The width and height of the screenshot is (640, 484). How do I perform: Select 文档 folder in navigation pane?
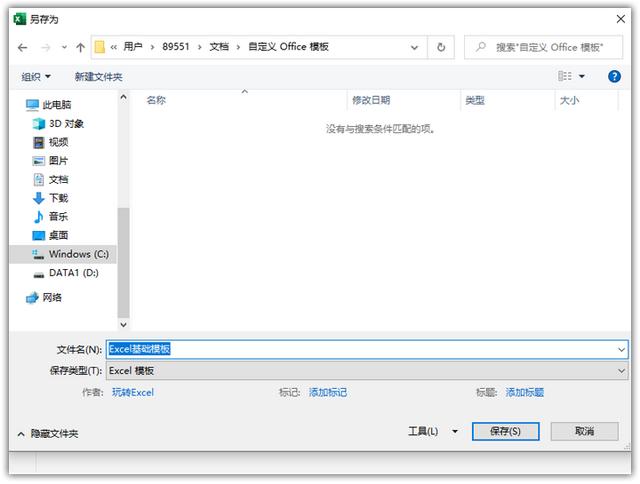coord(58,180)
